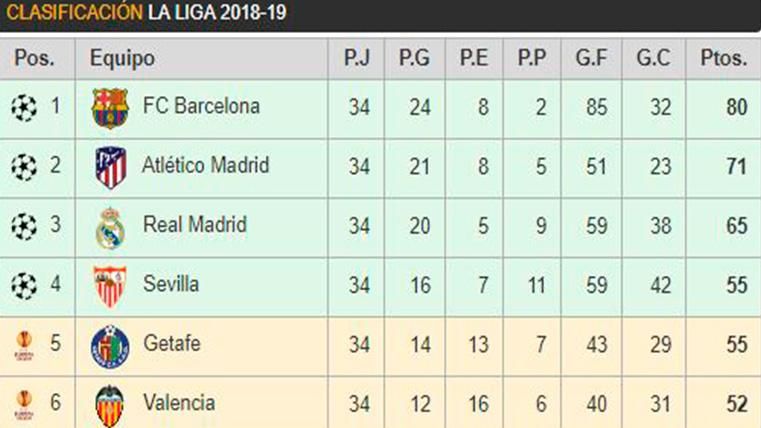Click the P.J column header

click(357, 58)
